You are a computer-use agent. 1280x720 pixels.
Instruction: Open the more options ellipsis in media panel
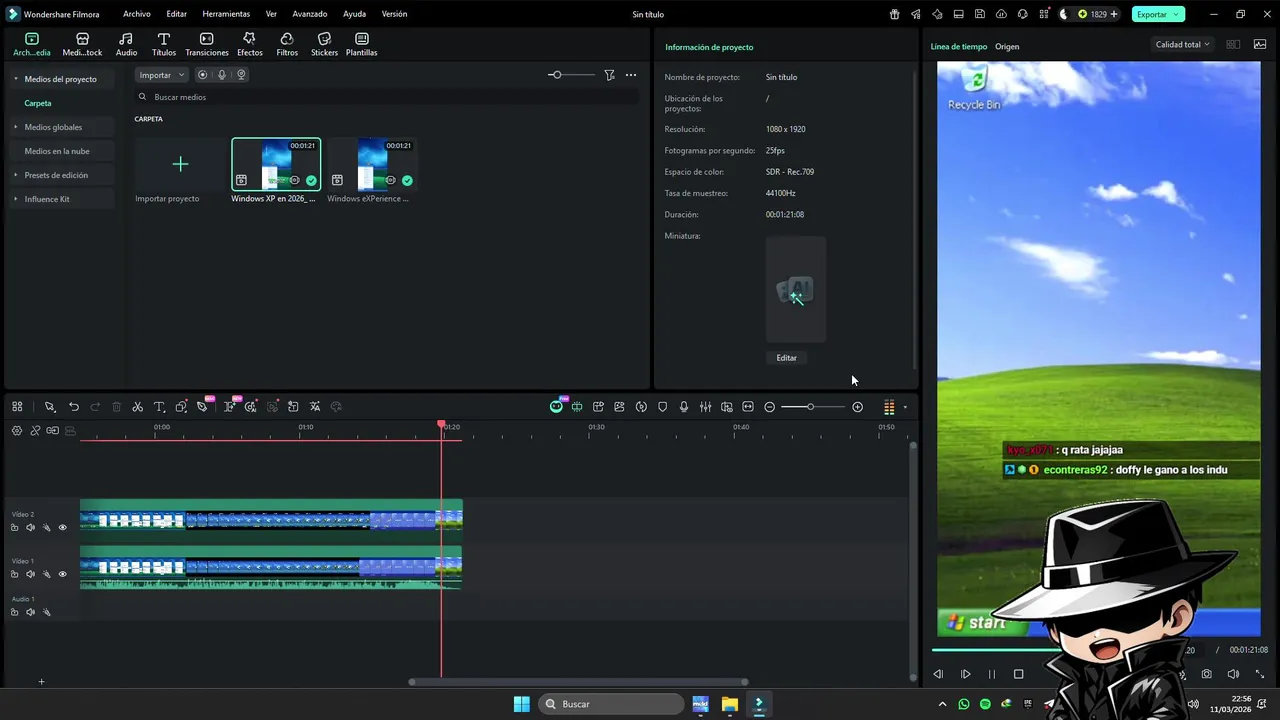(x=631, y=75)
